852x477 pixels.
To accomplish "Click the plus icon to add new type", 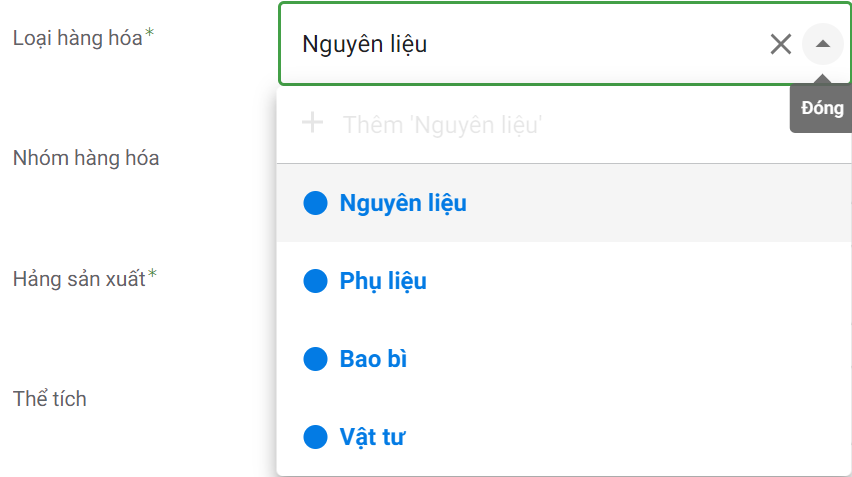I will 313,123.
